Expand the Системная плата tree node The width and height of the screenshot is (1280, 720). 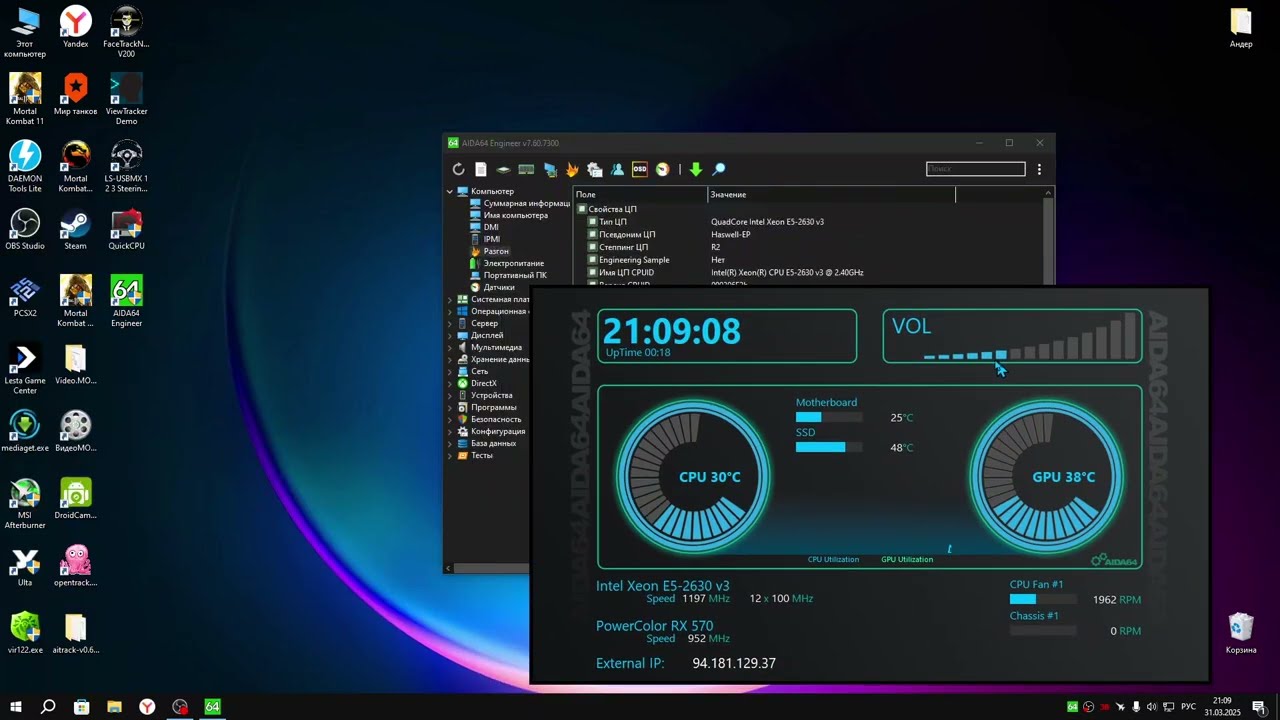tap(450, 299)
